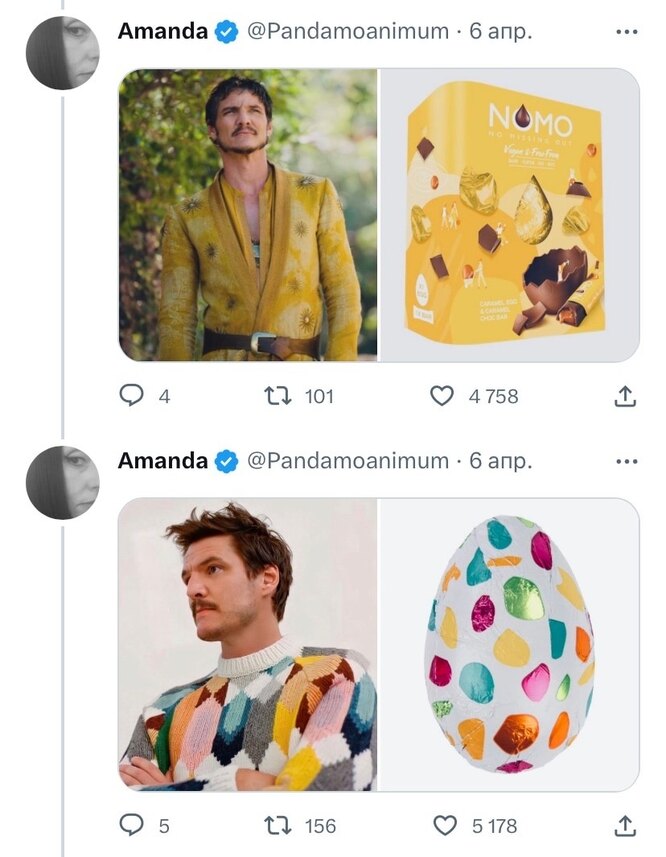Open photo of man in patchwork sweater
This screenshot has width=666, height=857.
click(248, 645)
